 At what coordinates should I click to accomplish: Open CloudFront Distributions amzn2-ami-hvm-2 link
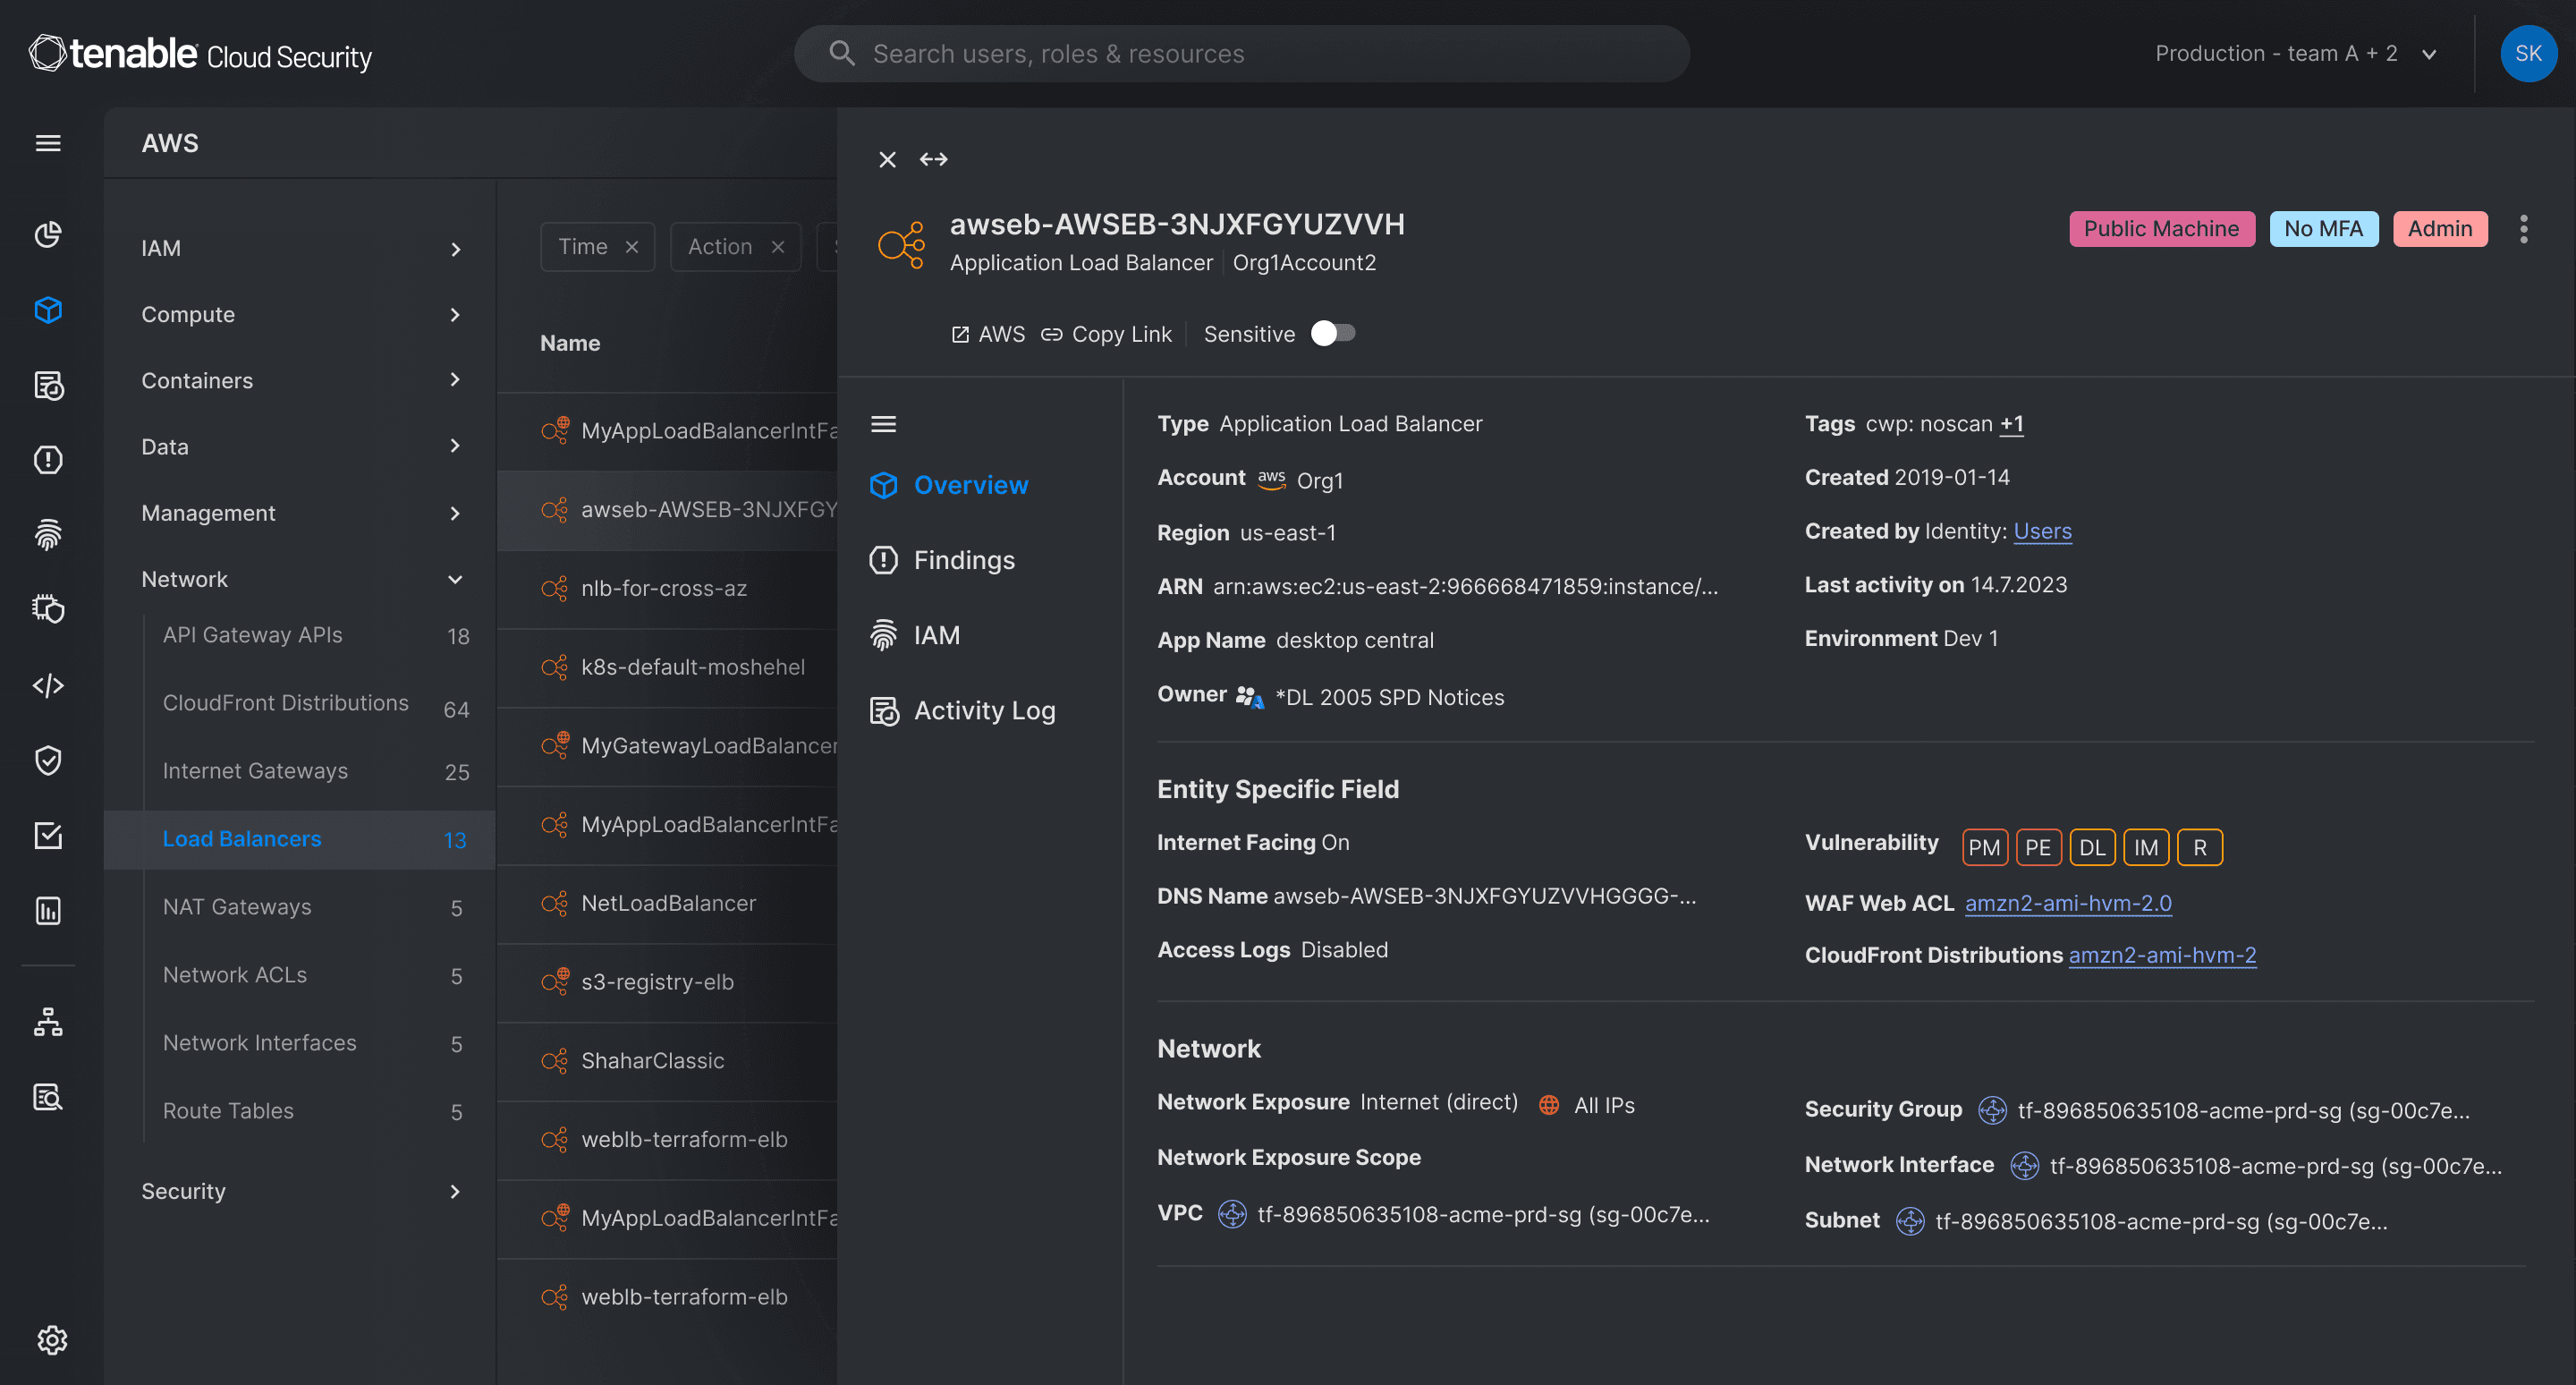point(2162,955)
